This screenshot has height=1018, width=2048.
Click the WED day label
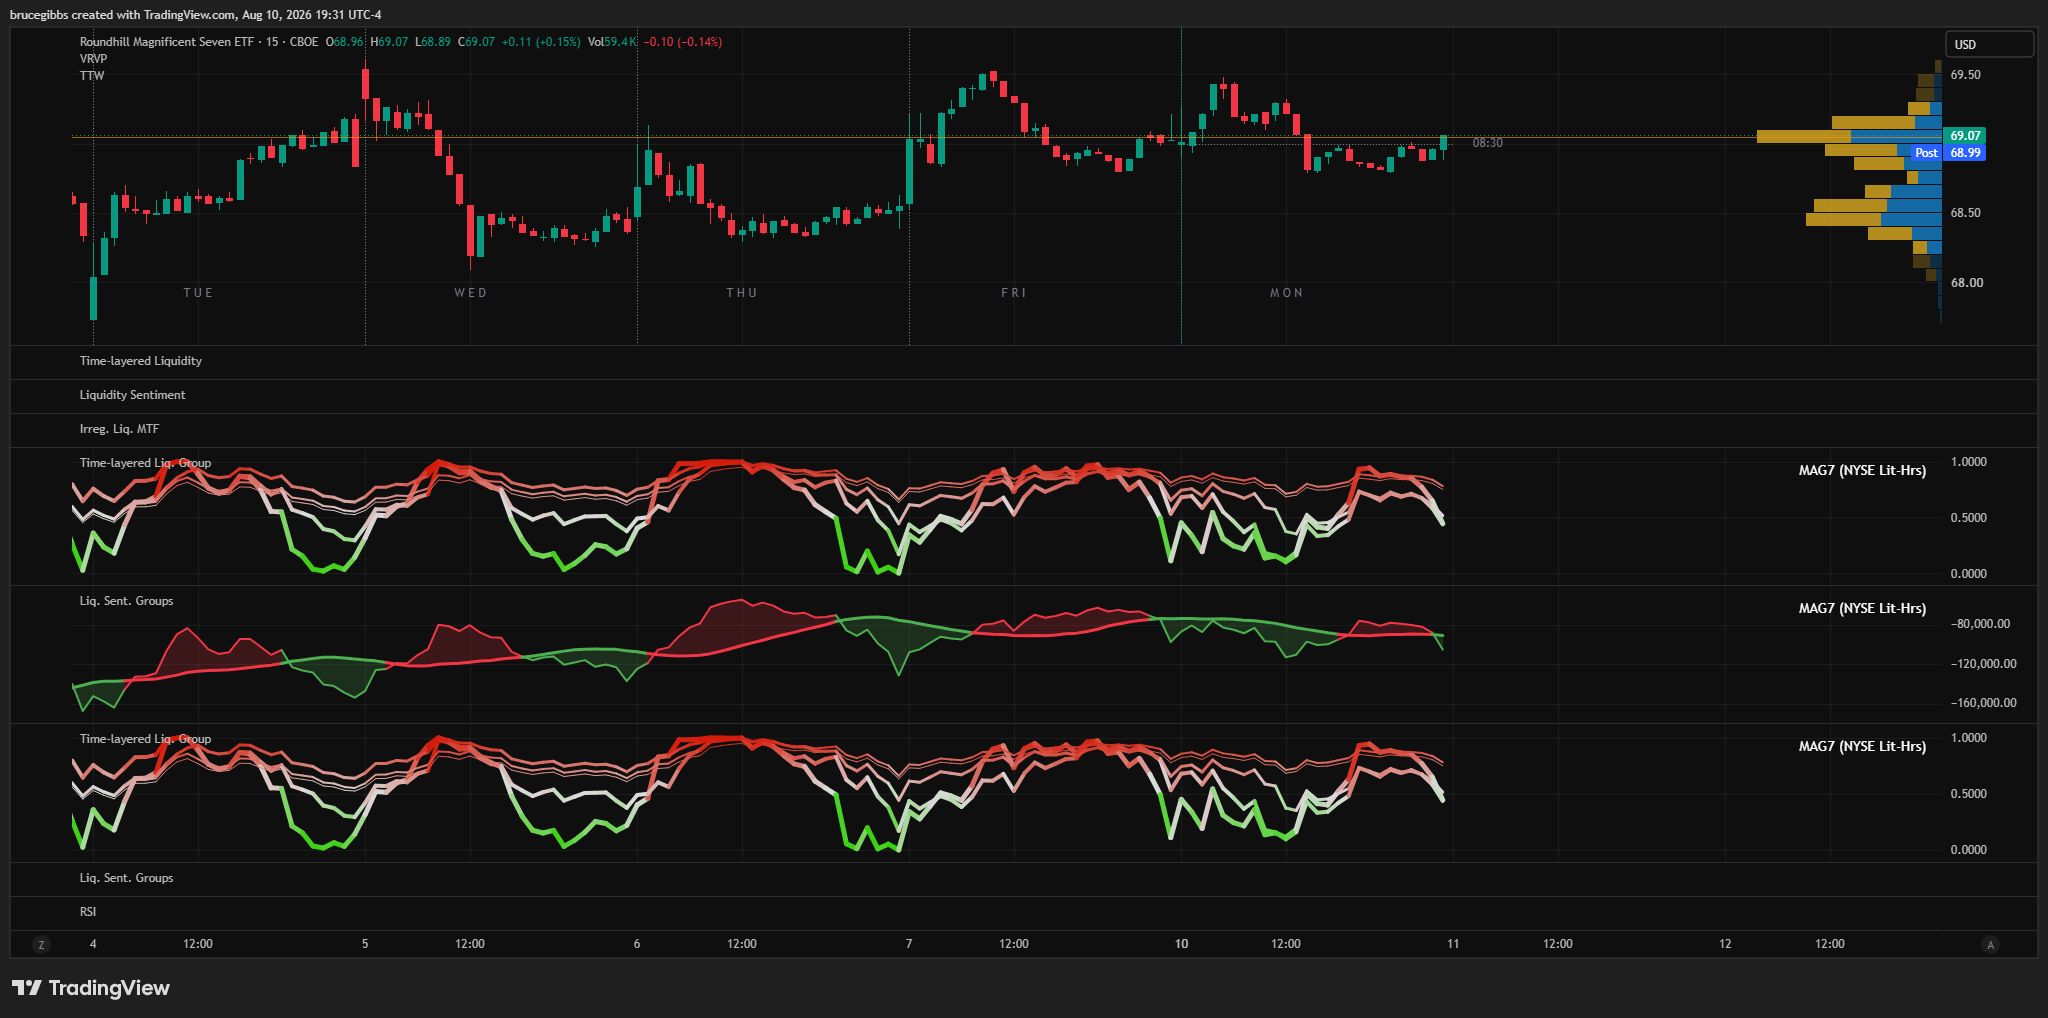tap(471, 293)
